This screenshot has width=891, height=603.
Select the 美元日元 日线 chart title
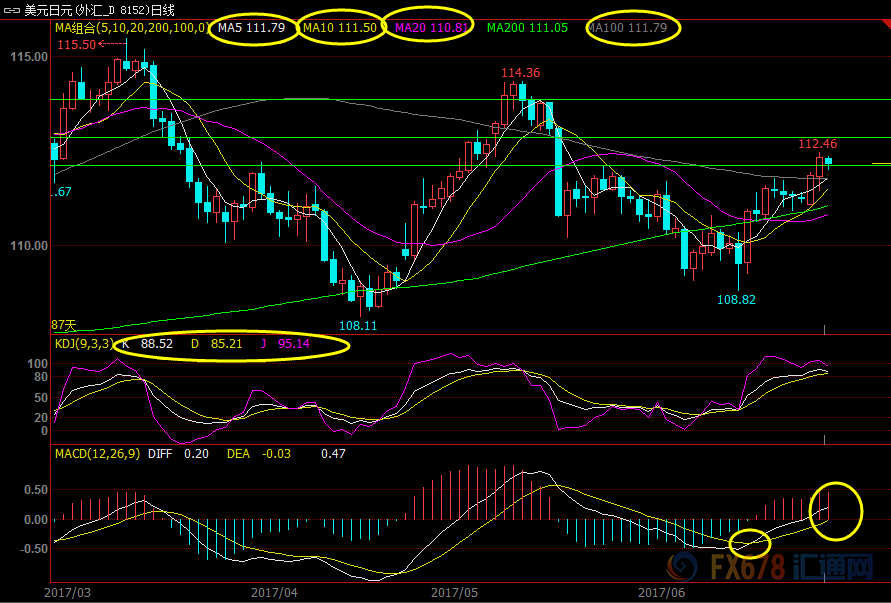[99, 10]
